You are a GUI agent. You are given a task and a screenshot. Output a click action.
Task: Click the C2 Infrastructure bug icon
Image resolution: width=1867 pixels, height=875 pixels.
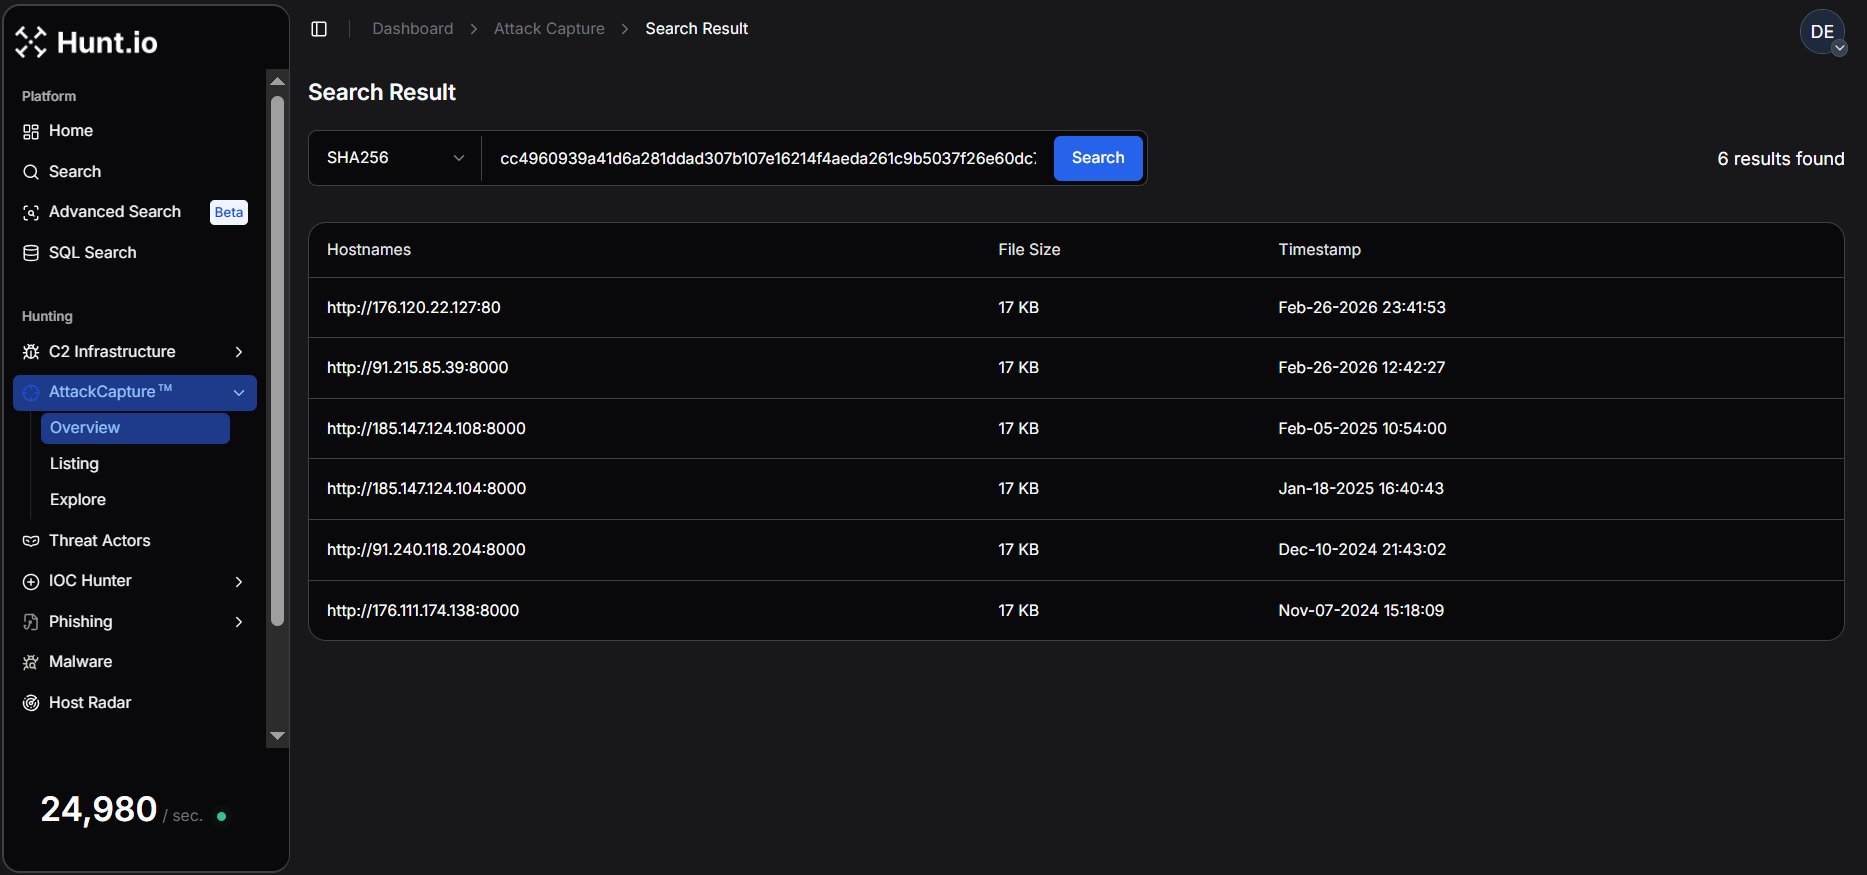31,352
